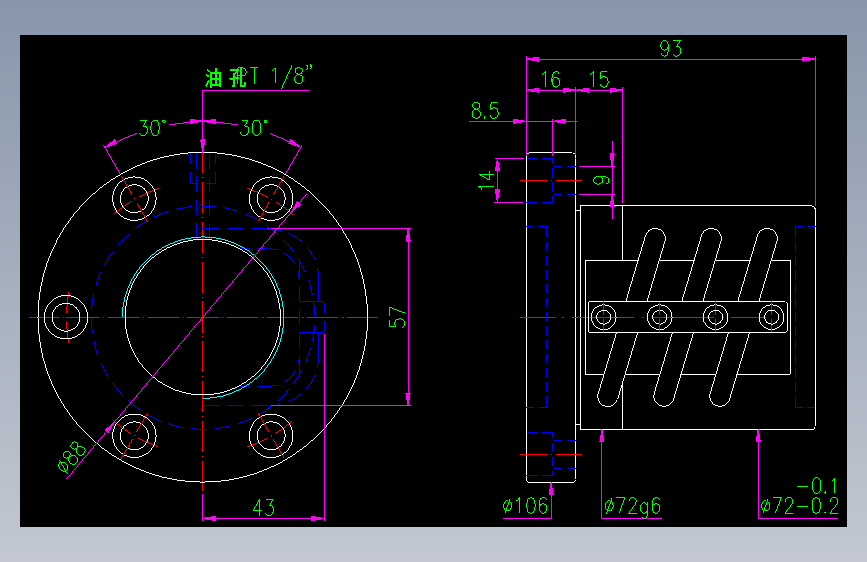Click the 93 overall length dimension

click(x=670, y=49)
